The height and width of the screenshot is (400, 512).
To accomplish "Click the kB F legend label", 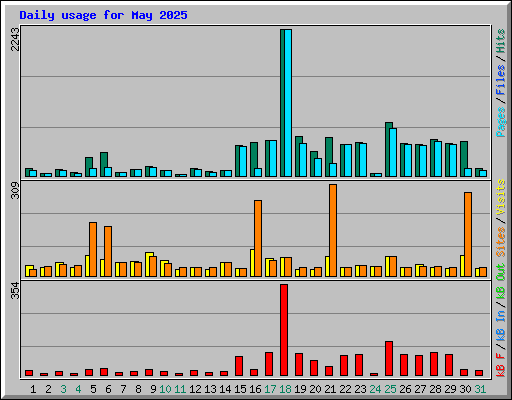I will click(501, 365).
